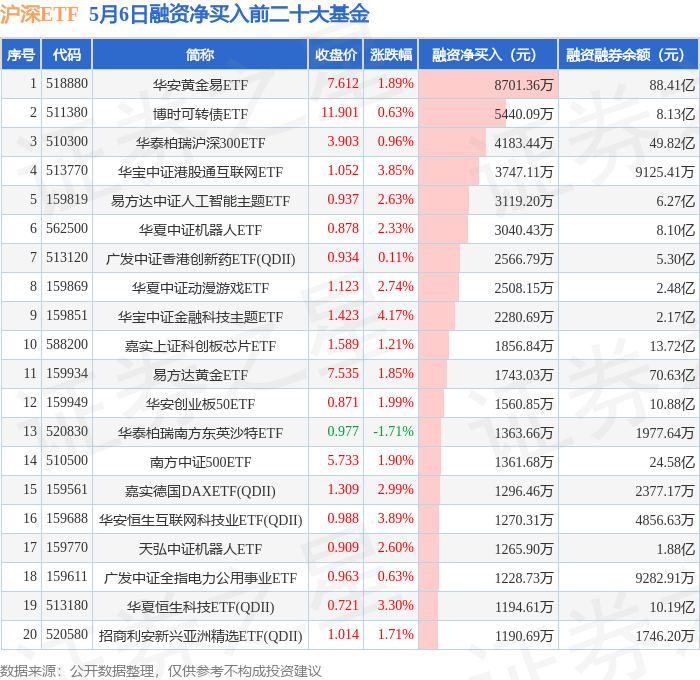
Task: Select fund name 易方达中证人工智能主题ETF
Action: point(200,201)
